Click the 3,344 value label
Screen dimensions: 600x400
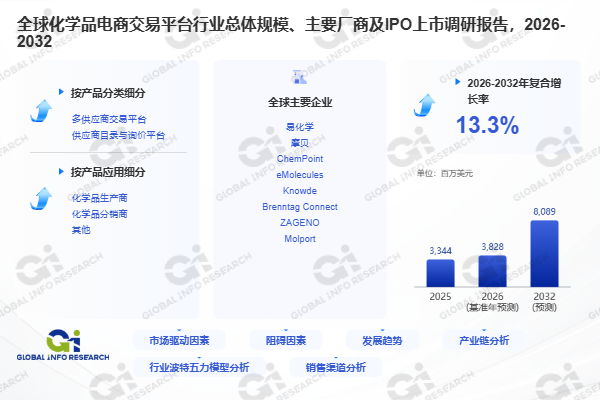pyautogui.click(x=440, y=251)
